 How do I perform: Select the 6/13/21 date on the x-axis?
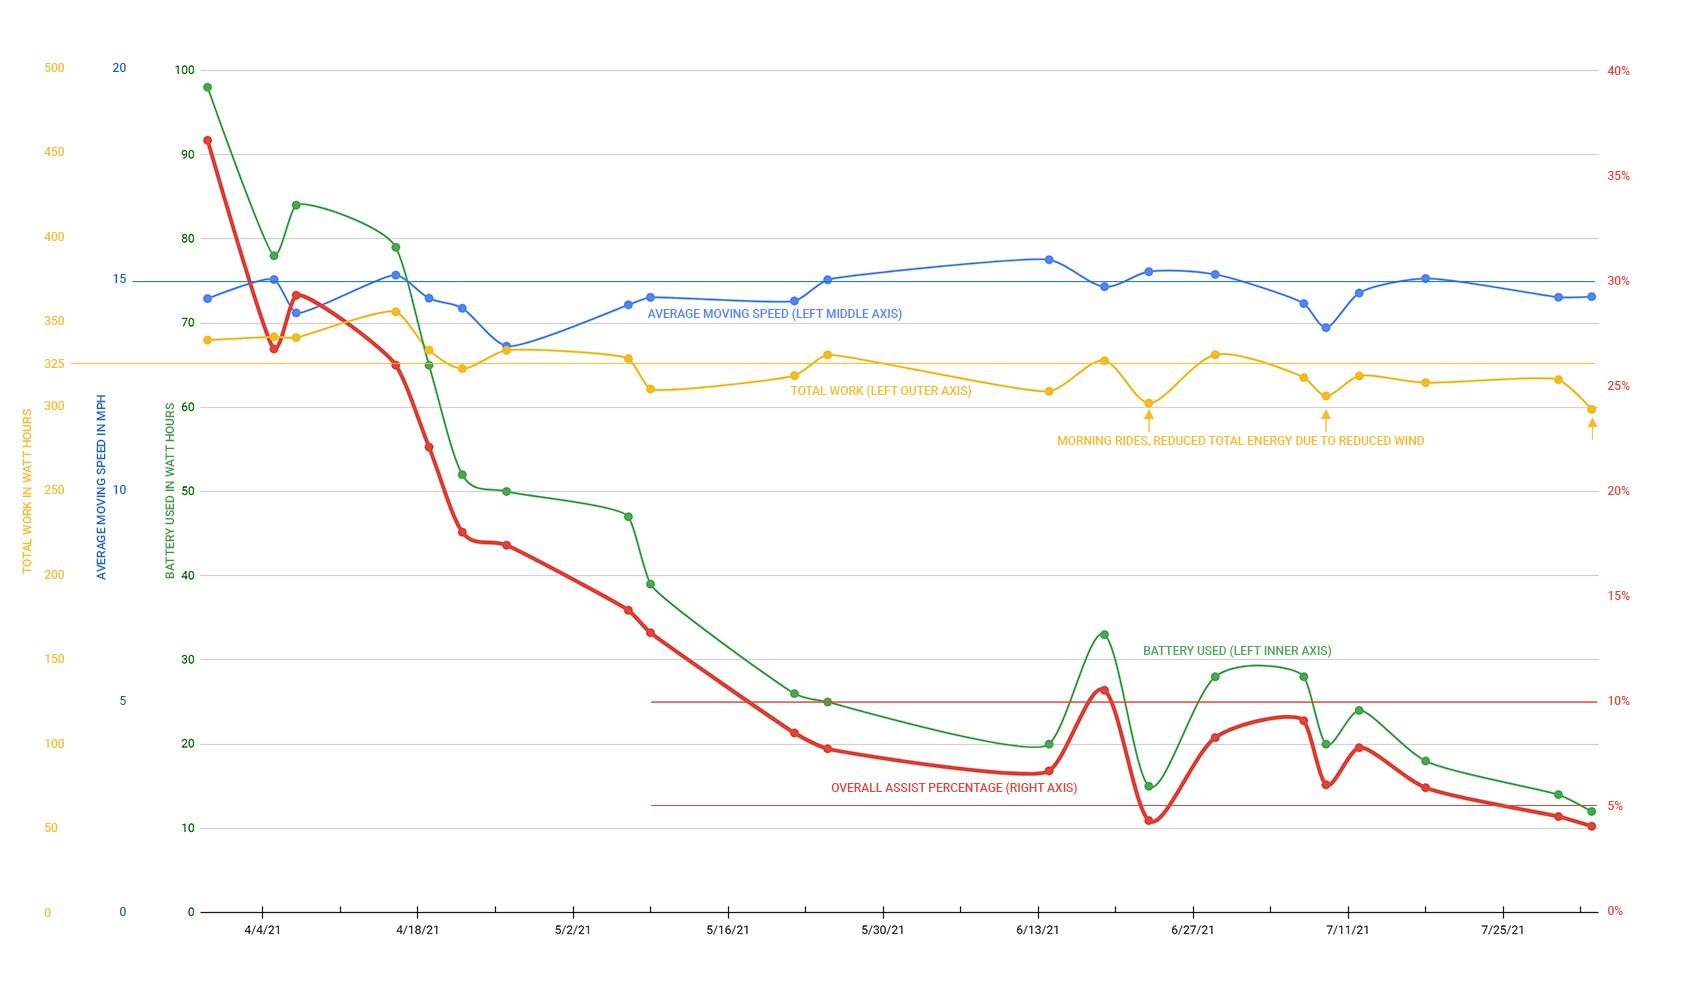(1038, 930)
